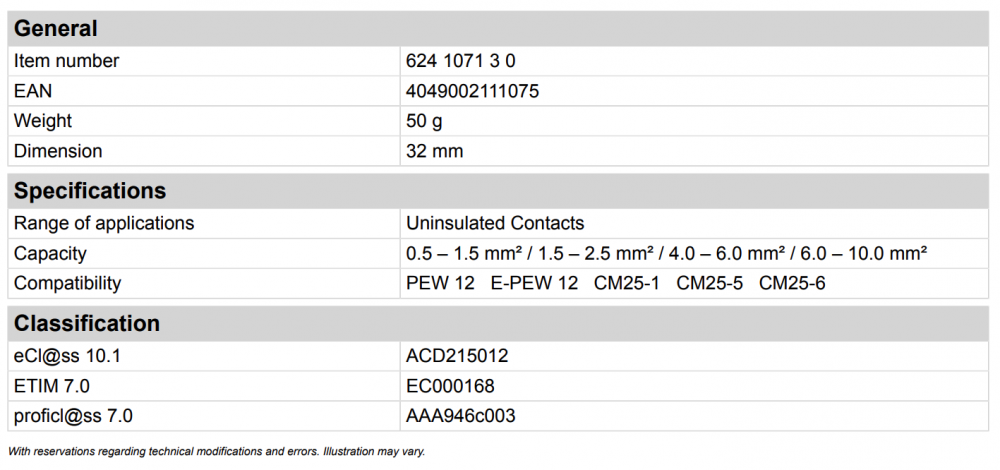Click the Item number row label
Viewport: 1000px width, 470px height.
[x=66, y=61]
